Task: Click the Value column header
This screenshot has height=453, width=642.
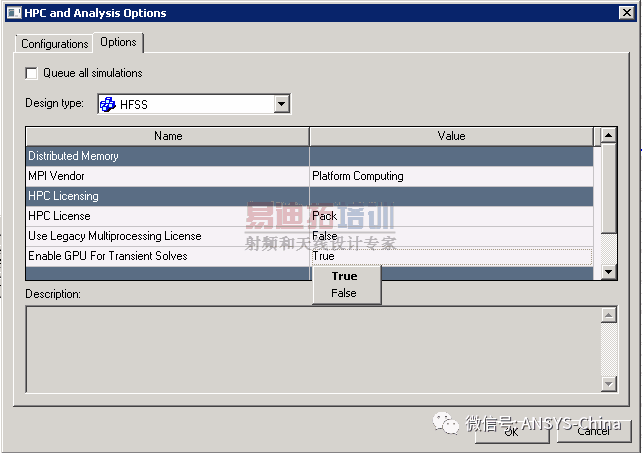Action: [x=451, y=136]
